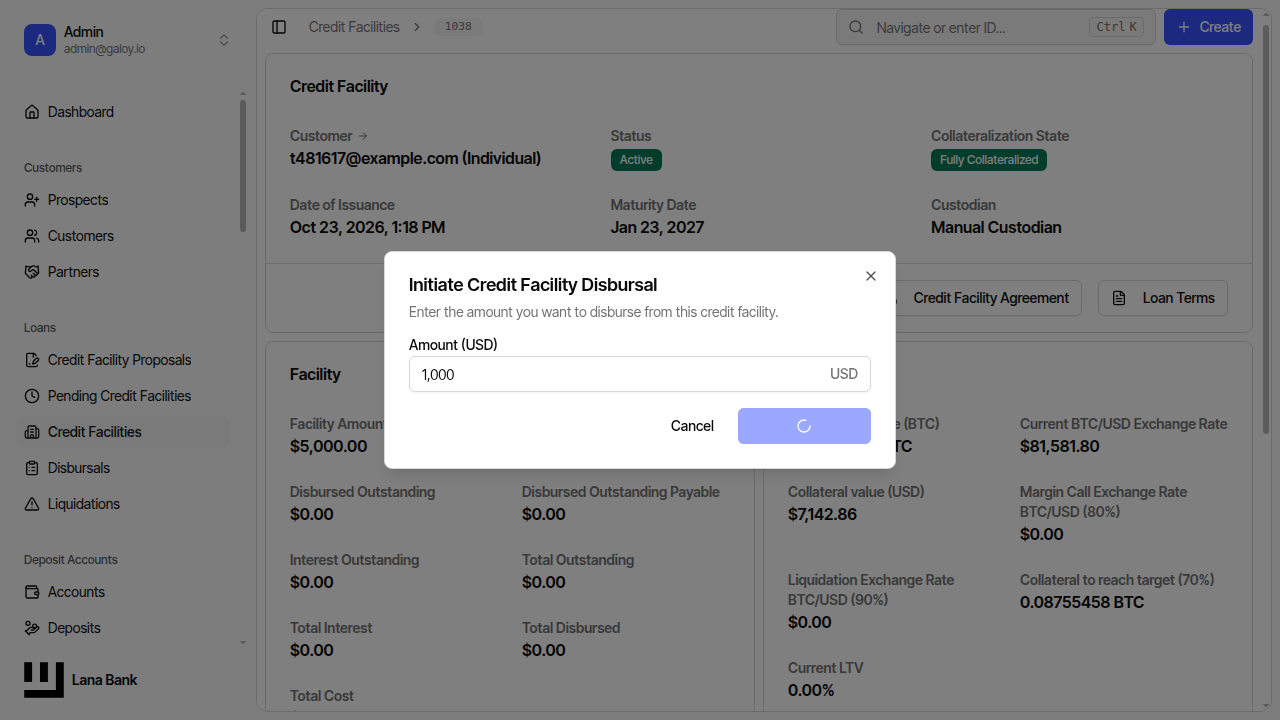Click the Accounts wallet icon
Viewport: 1280px width, 720px height.
pos(32,592)
